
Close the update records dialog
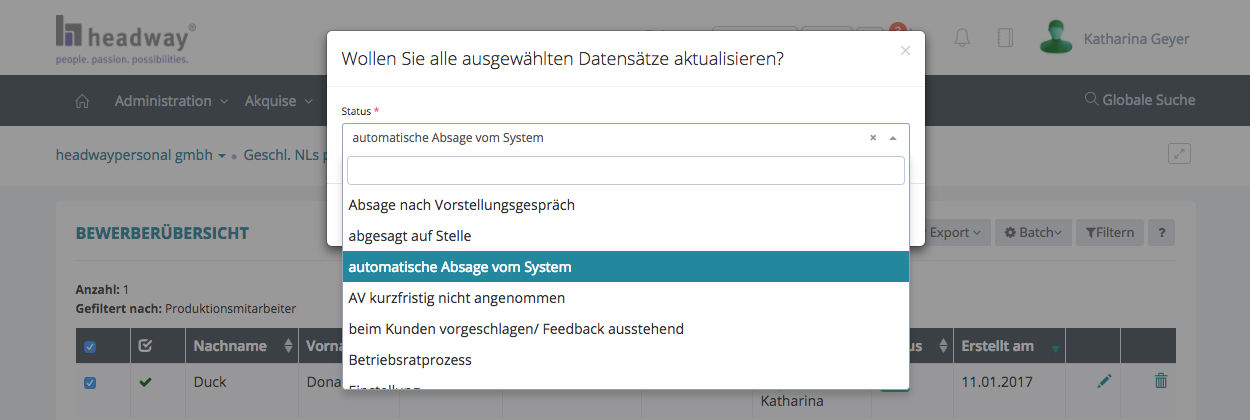coord(905,50)
